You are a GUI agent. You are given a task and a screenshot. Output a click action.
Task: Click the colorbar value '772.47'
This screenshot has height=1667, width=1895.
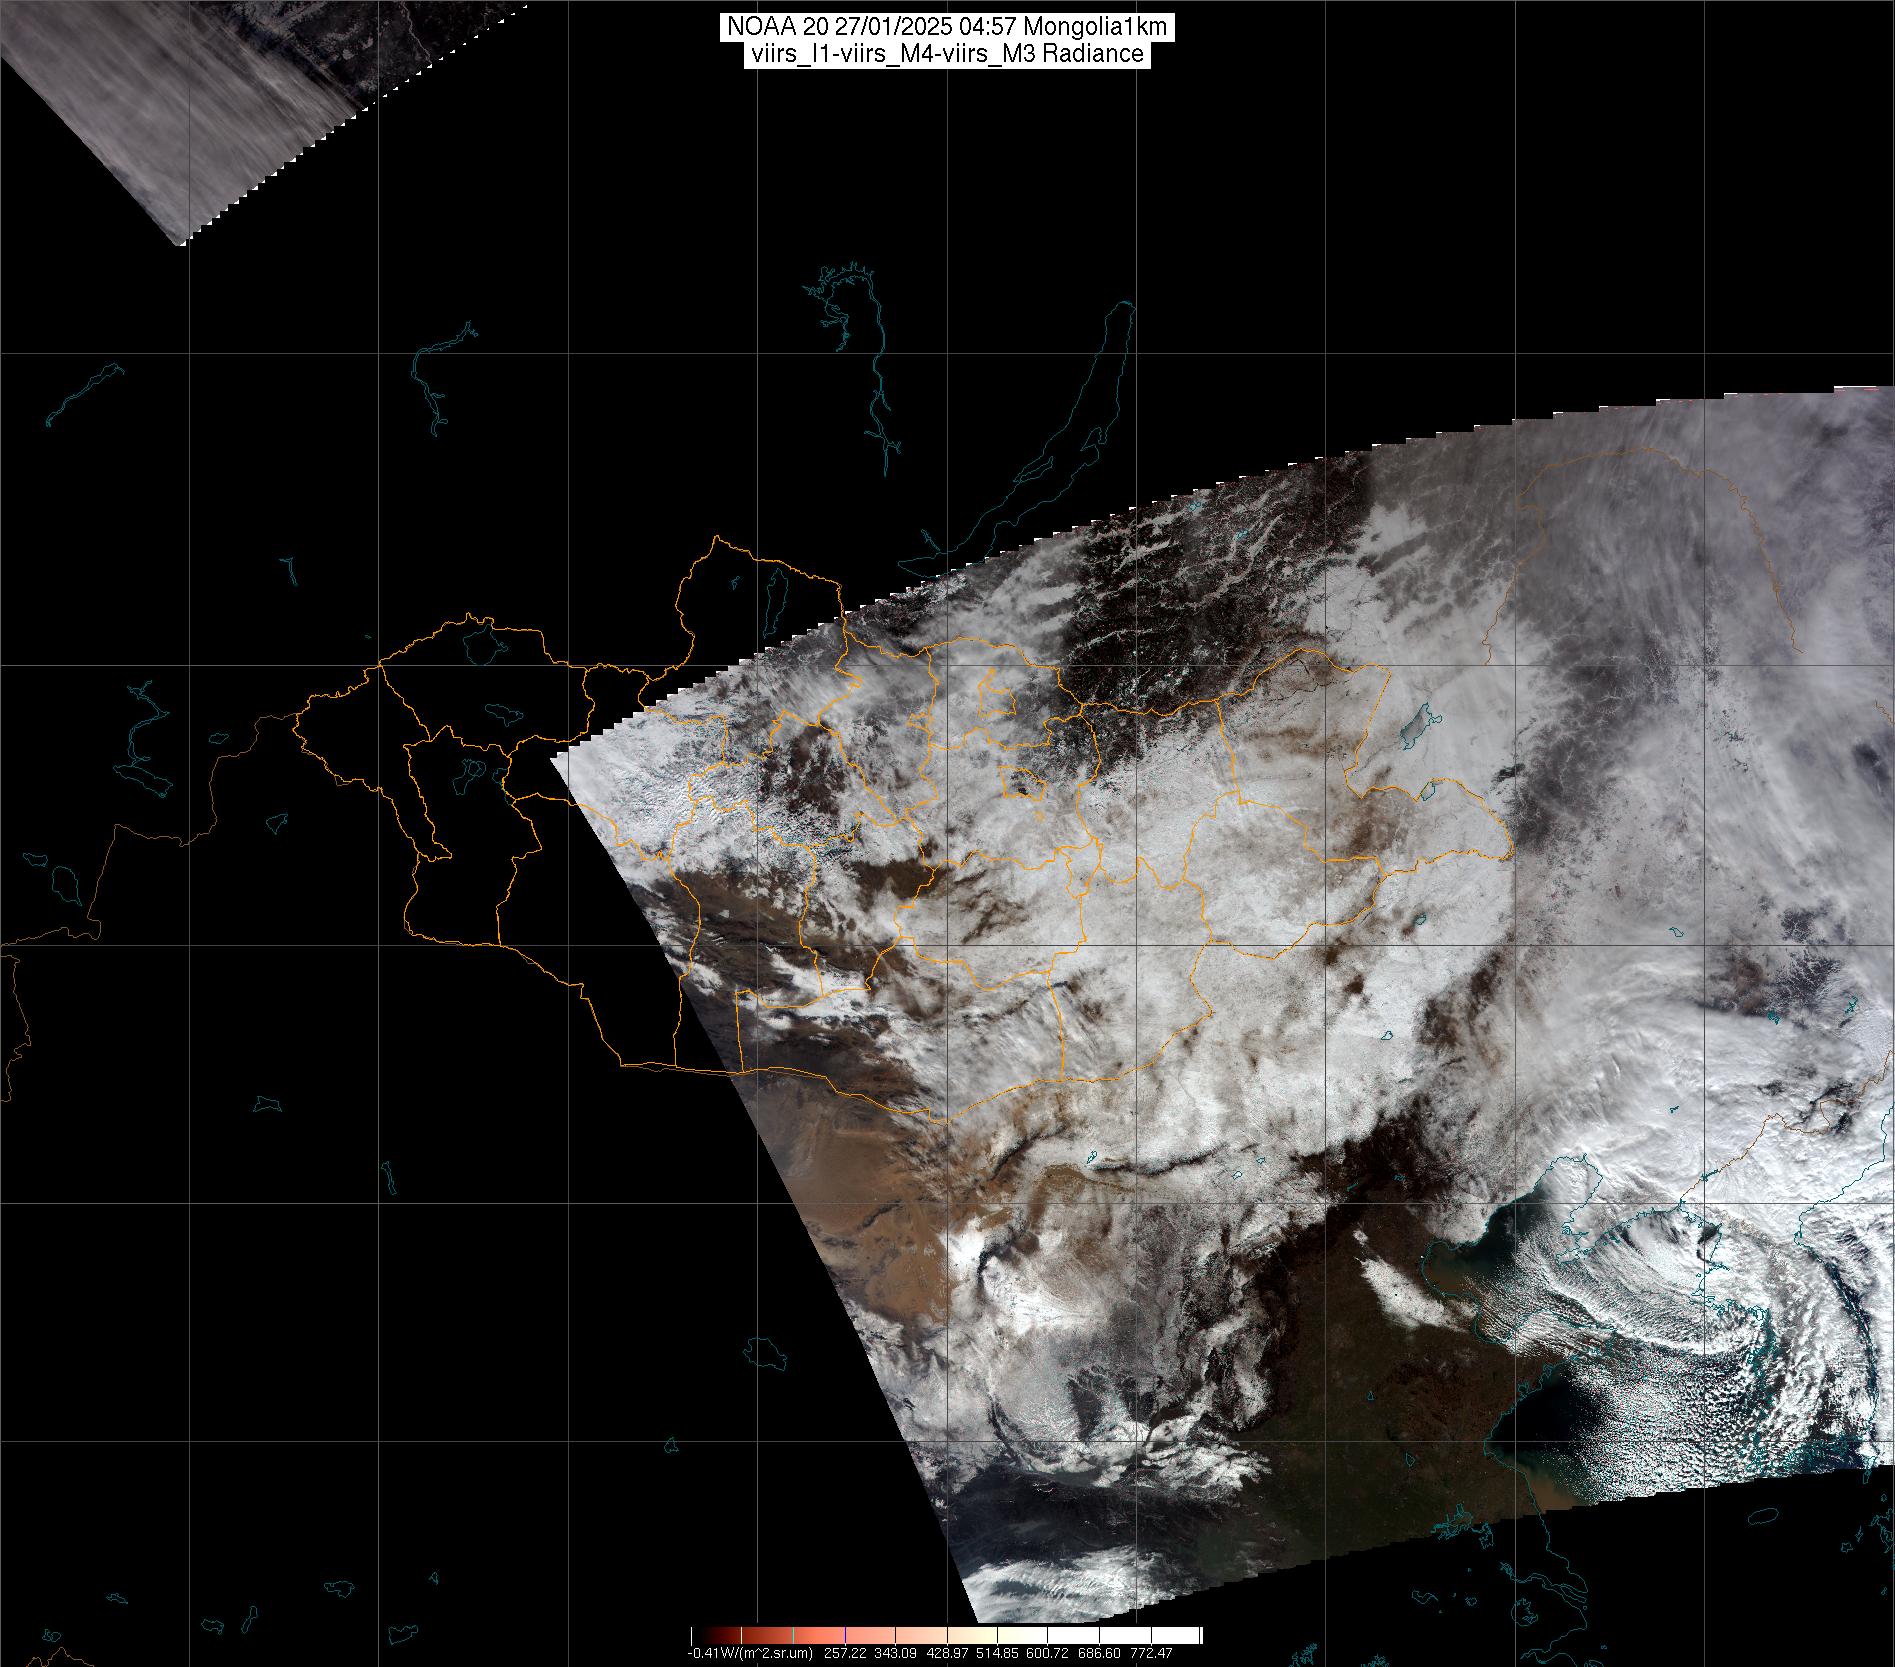(1151, 1653)
